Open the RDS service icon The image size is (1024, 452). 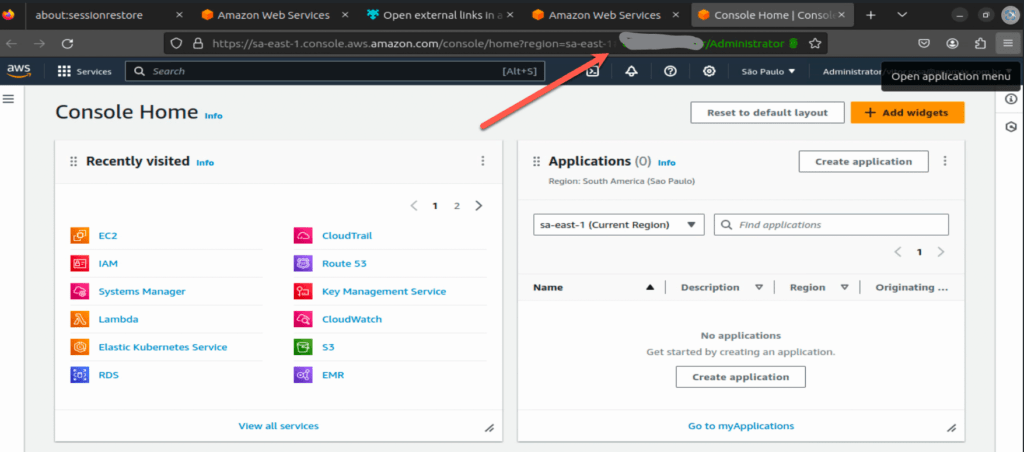[x=80, y=375]
